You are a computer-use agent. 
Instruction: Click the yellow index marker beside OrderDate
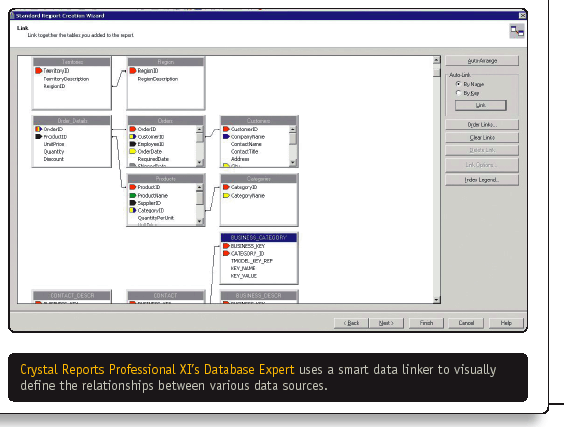coord(133,151)
